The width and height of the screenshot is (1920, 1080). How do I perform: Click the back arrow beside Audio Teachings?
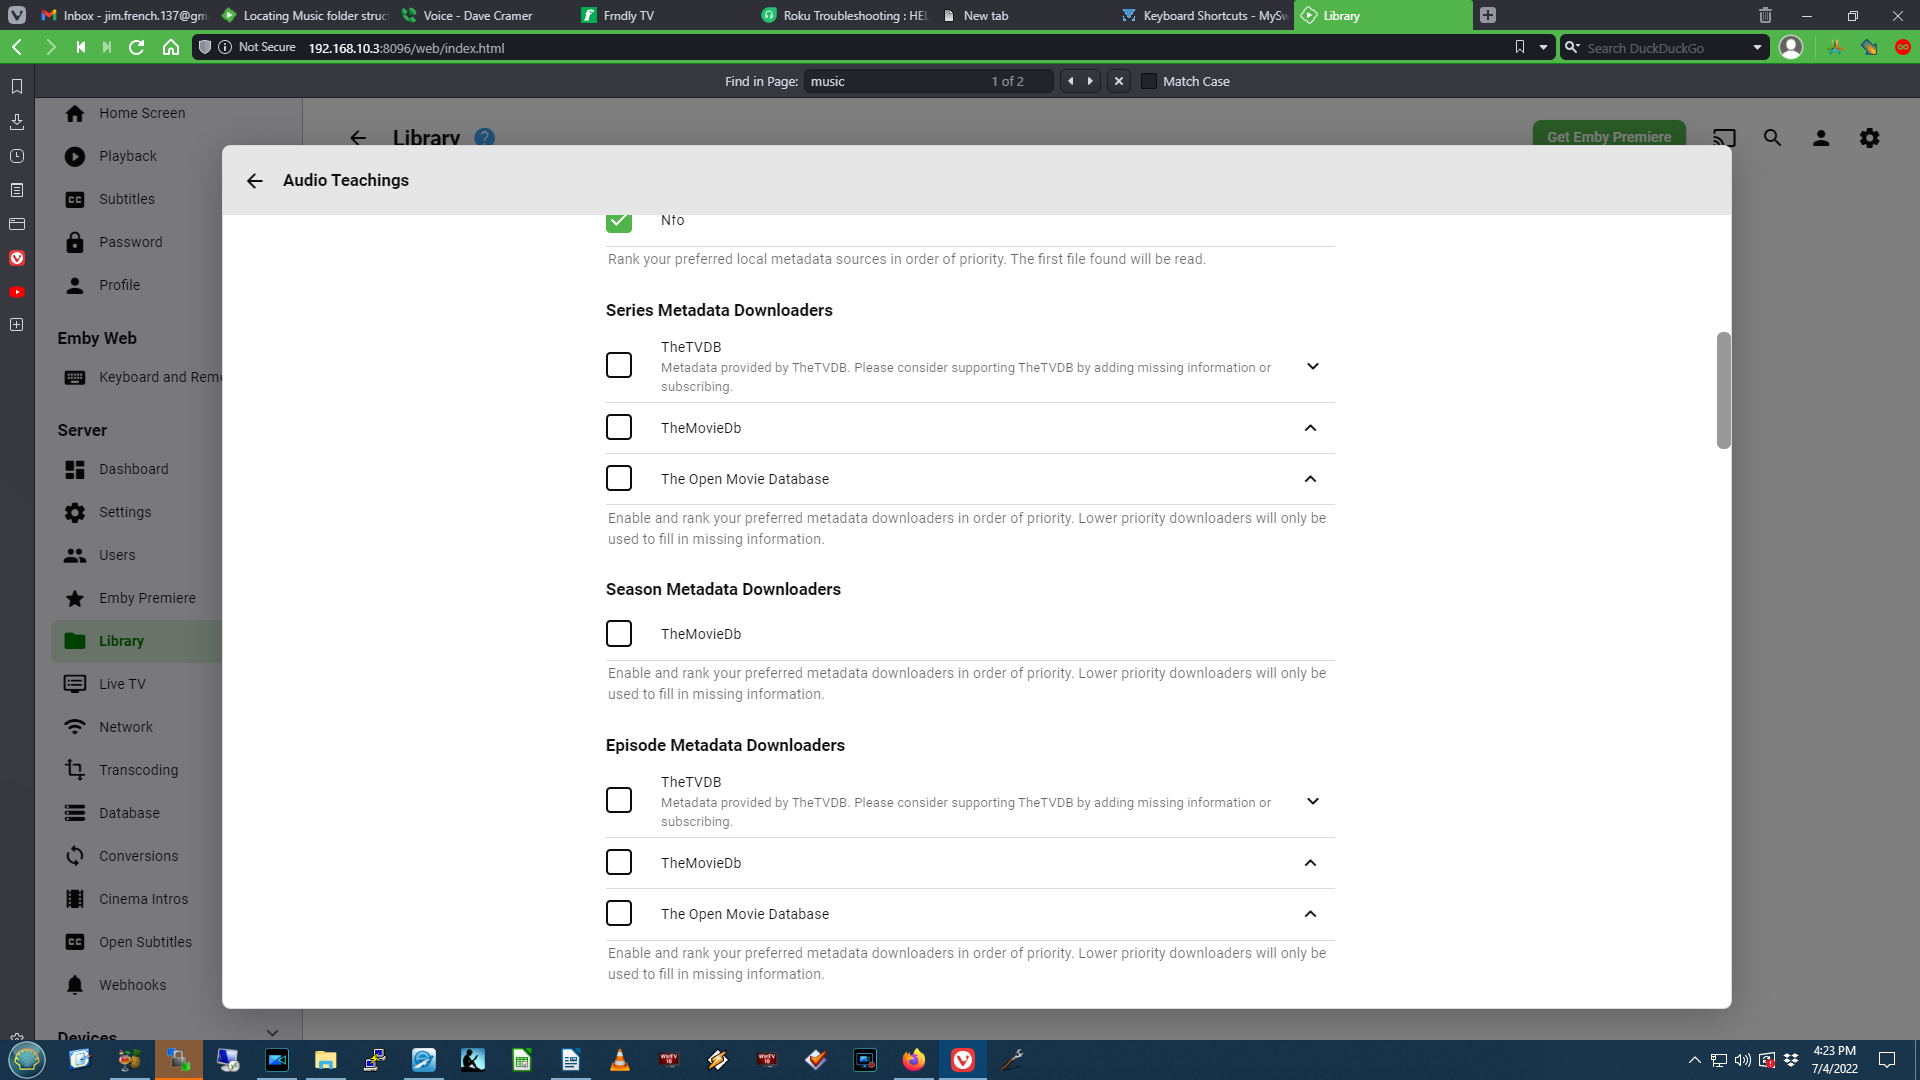tap(254, 181)
